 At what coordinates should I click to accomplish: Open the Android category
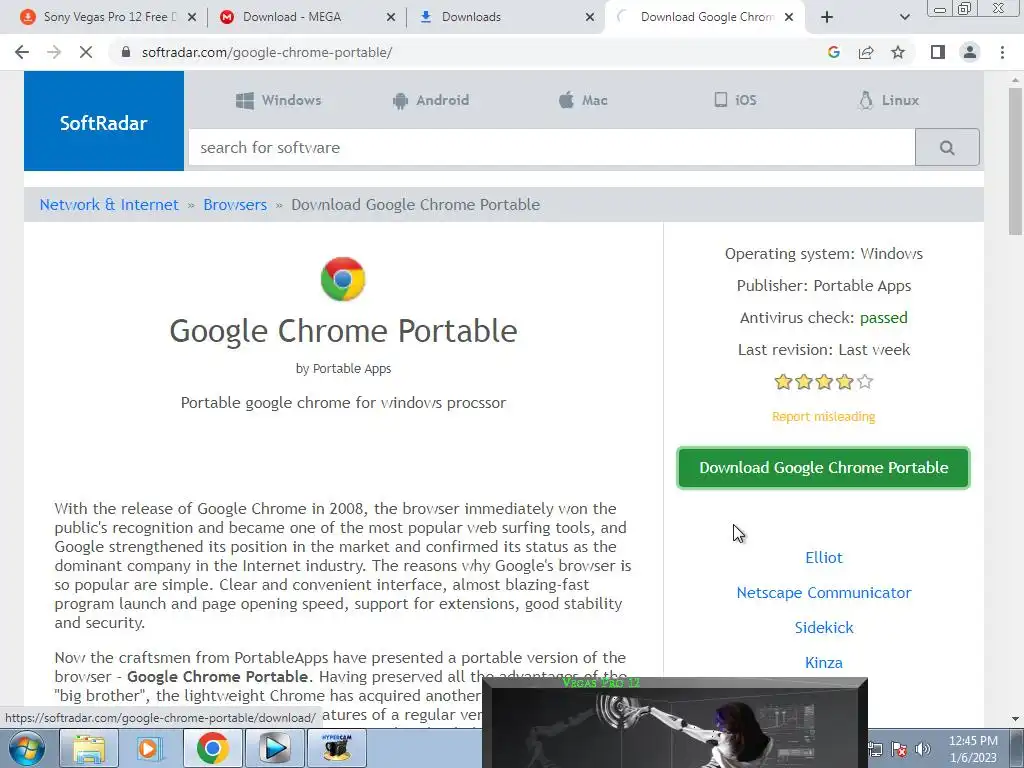tap(431, 100)
